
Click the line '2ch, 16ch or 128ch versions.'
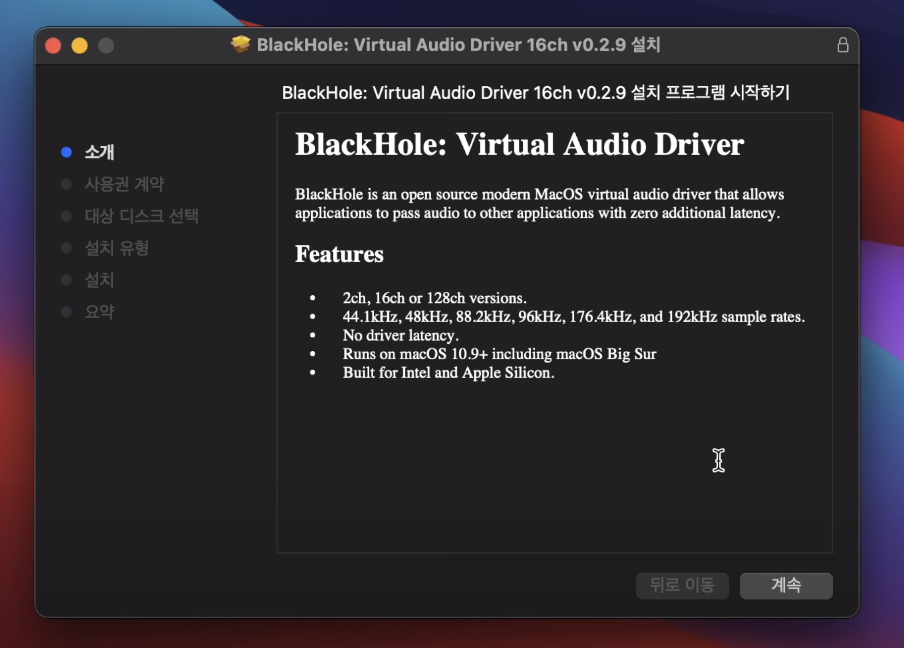coord(434,298)
